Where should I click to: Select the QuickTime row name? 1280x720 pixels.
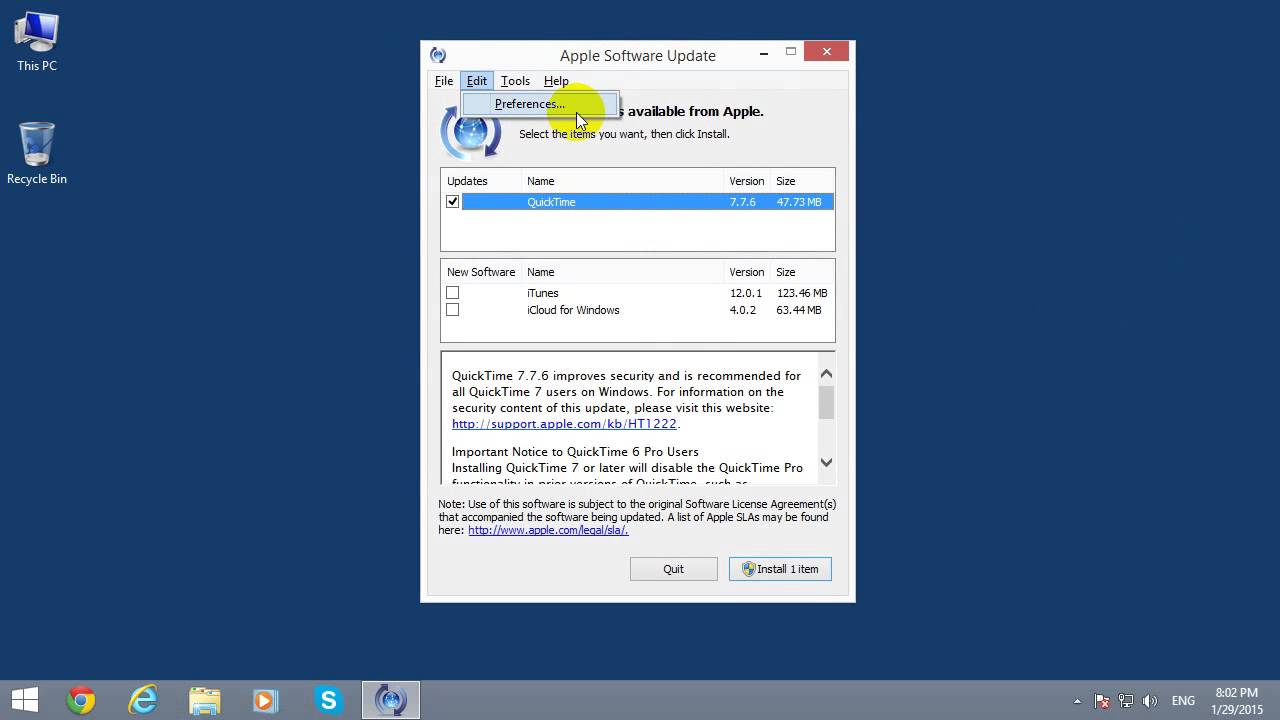pos(551,202)
